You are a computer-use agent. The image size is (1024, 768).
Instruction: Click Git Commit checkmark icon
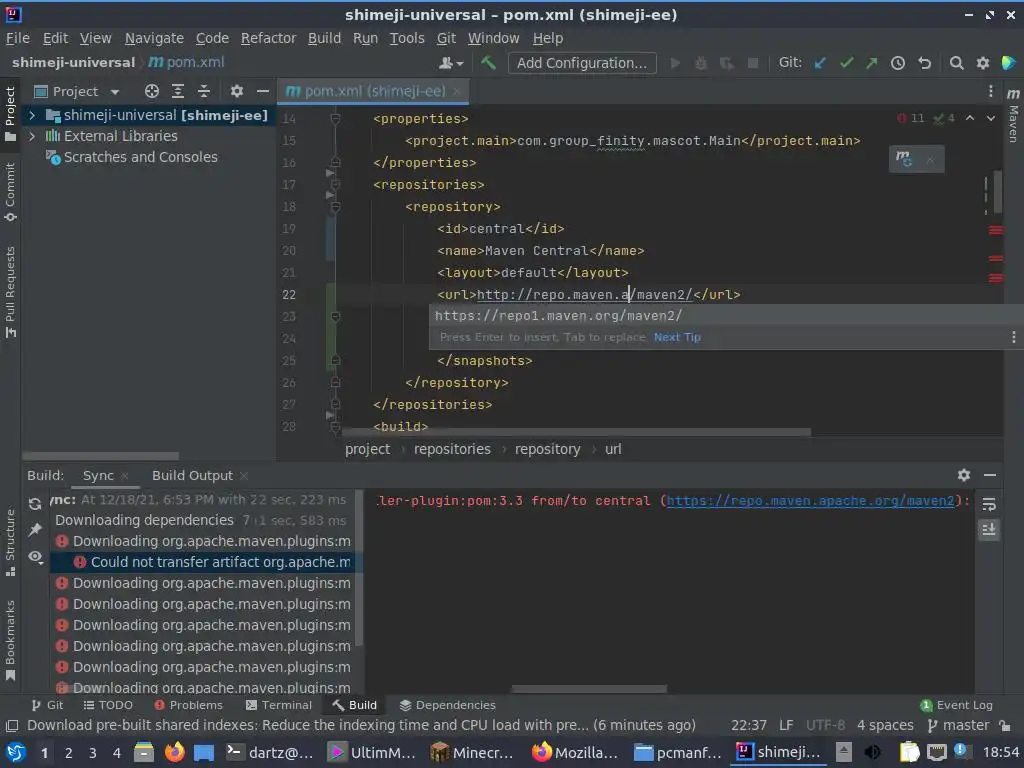846,63
